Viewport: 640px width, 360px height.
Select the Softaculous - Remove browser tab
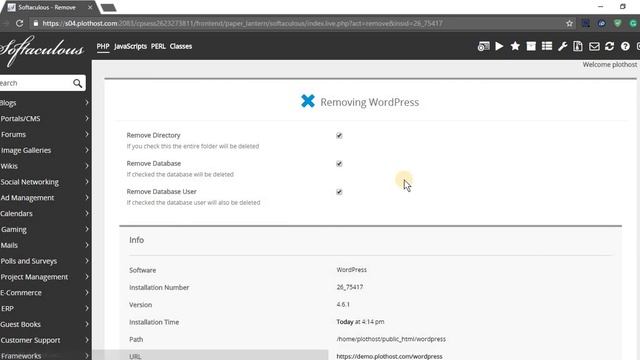coord(49,7)
